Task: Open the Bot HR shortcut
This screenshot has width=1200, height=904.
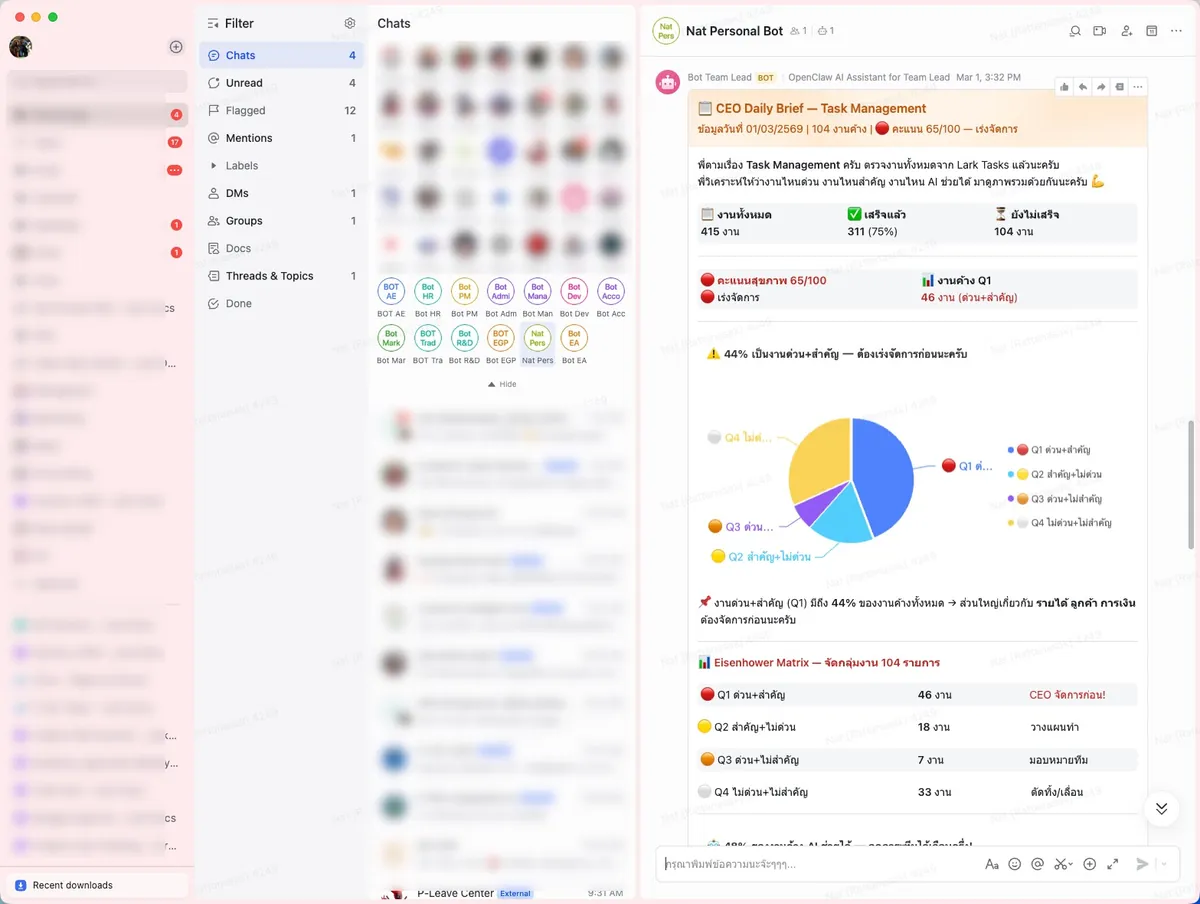Action: click(x=427, y=290)
